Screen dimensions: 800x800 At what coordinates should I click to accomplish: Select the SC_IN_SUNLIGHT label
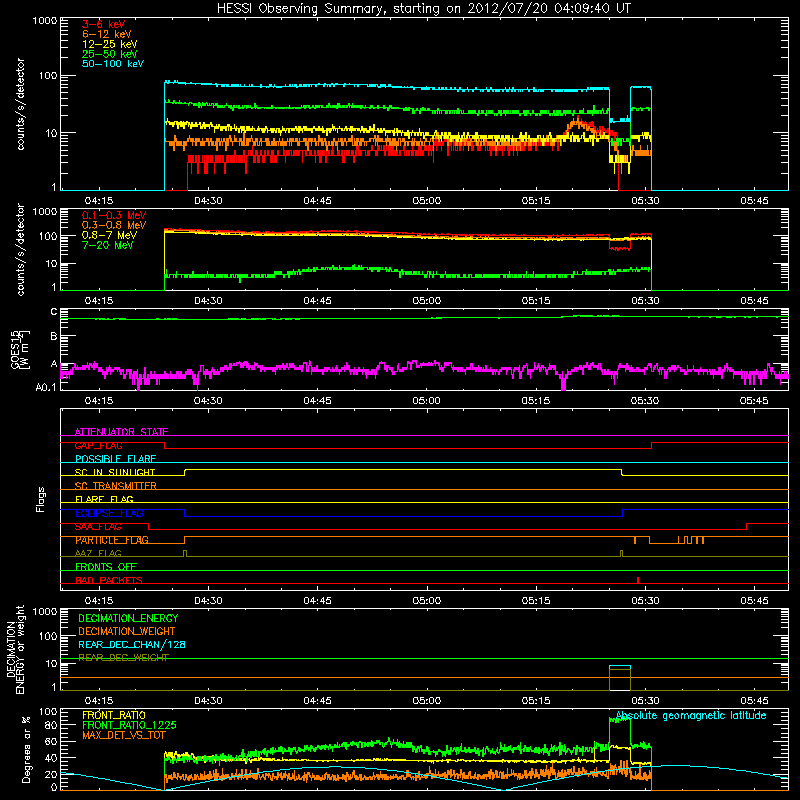point(115,472)
